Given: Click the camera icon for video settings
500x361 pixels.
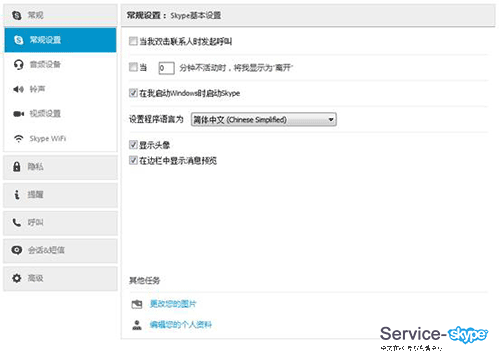Looking at the screenshot, I should [18, 114].
